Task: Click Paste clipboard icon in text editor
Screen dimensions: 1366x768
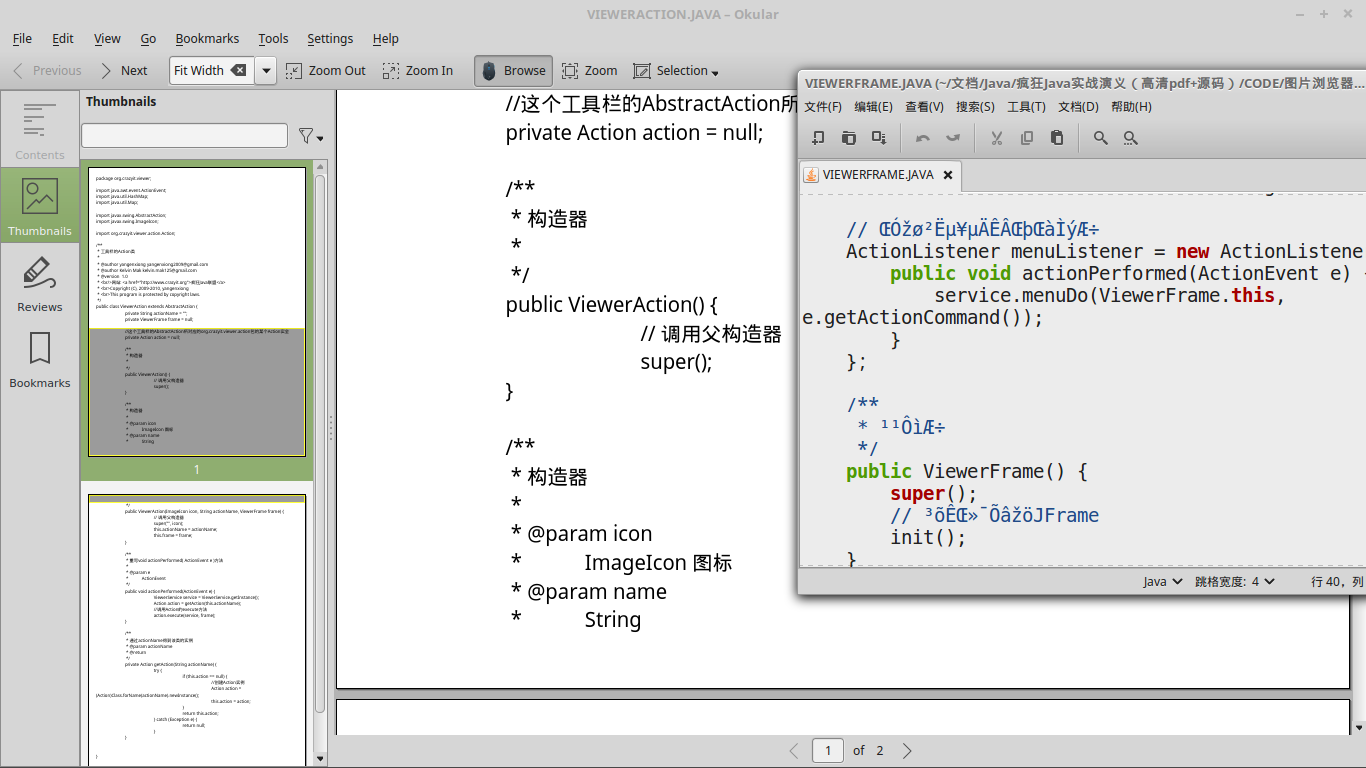Action: (x=1057, y=138)
